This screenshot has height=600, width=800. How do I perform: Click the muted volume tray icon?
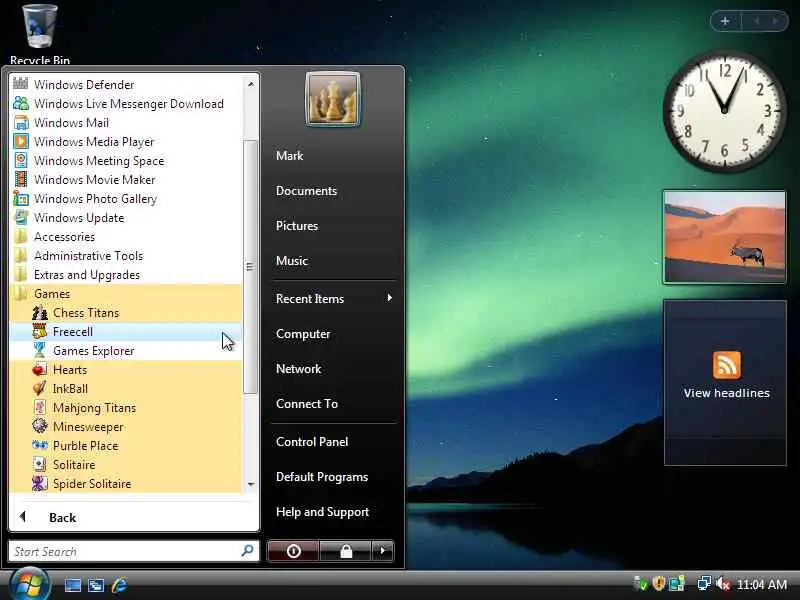723,584
